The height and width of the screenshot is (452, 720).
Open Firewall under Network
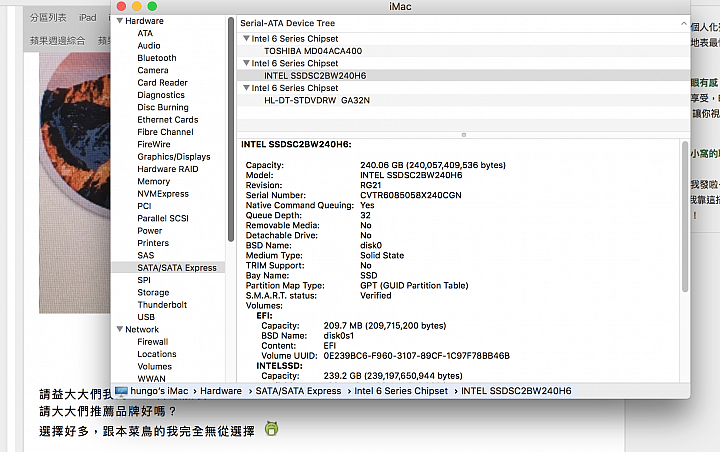[x=152, y=342]
